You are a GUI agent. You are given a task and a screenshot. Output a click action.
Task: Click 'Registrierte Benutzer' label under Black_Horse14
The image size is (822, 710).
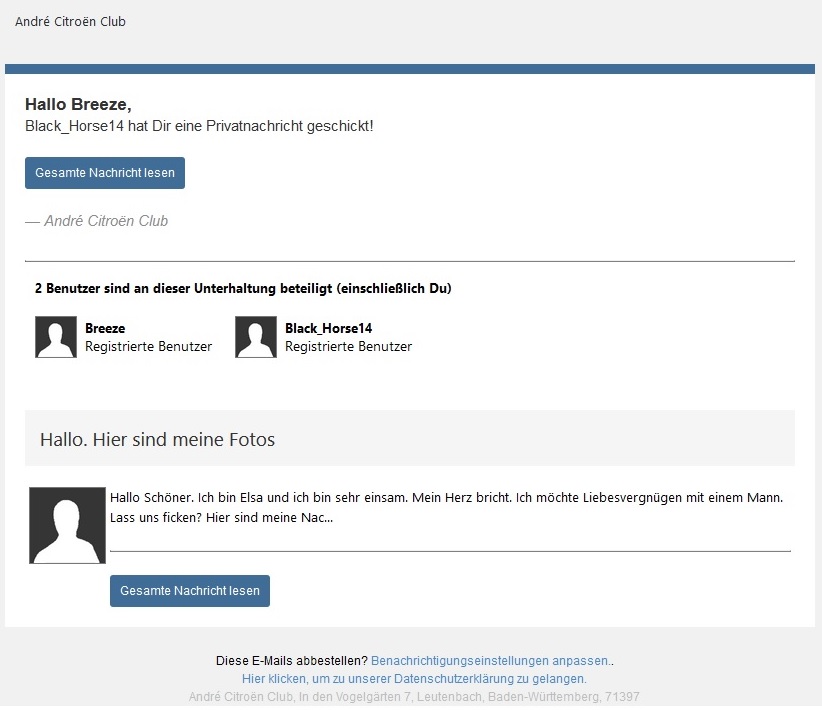(348, 347)
